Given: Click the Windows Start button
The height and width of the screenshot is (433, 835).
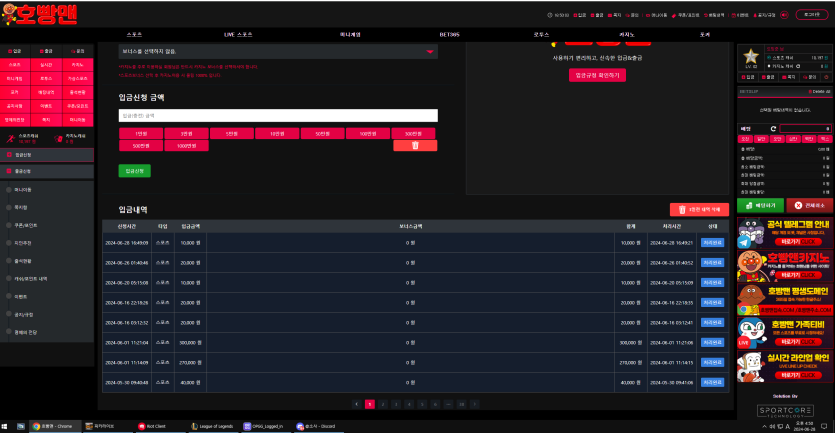Looking at the screenshot, I should (x=7, y=425).
